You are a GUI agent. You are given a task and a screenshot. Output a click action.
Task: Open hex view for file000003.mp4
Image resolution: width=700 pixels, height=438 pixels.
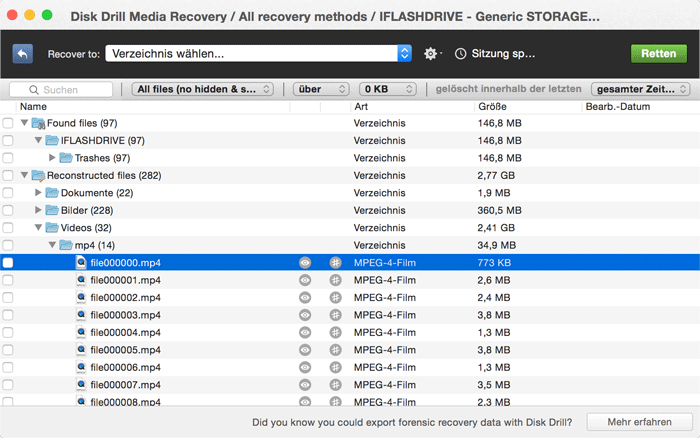[335, 315]
